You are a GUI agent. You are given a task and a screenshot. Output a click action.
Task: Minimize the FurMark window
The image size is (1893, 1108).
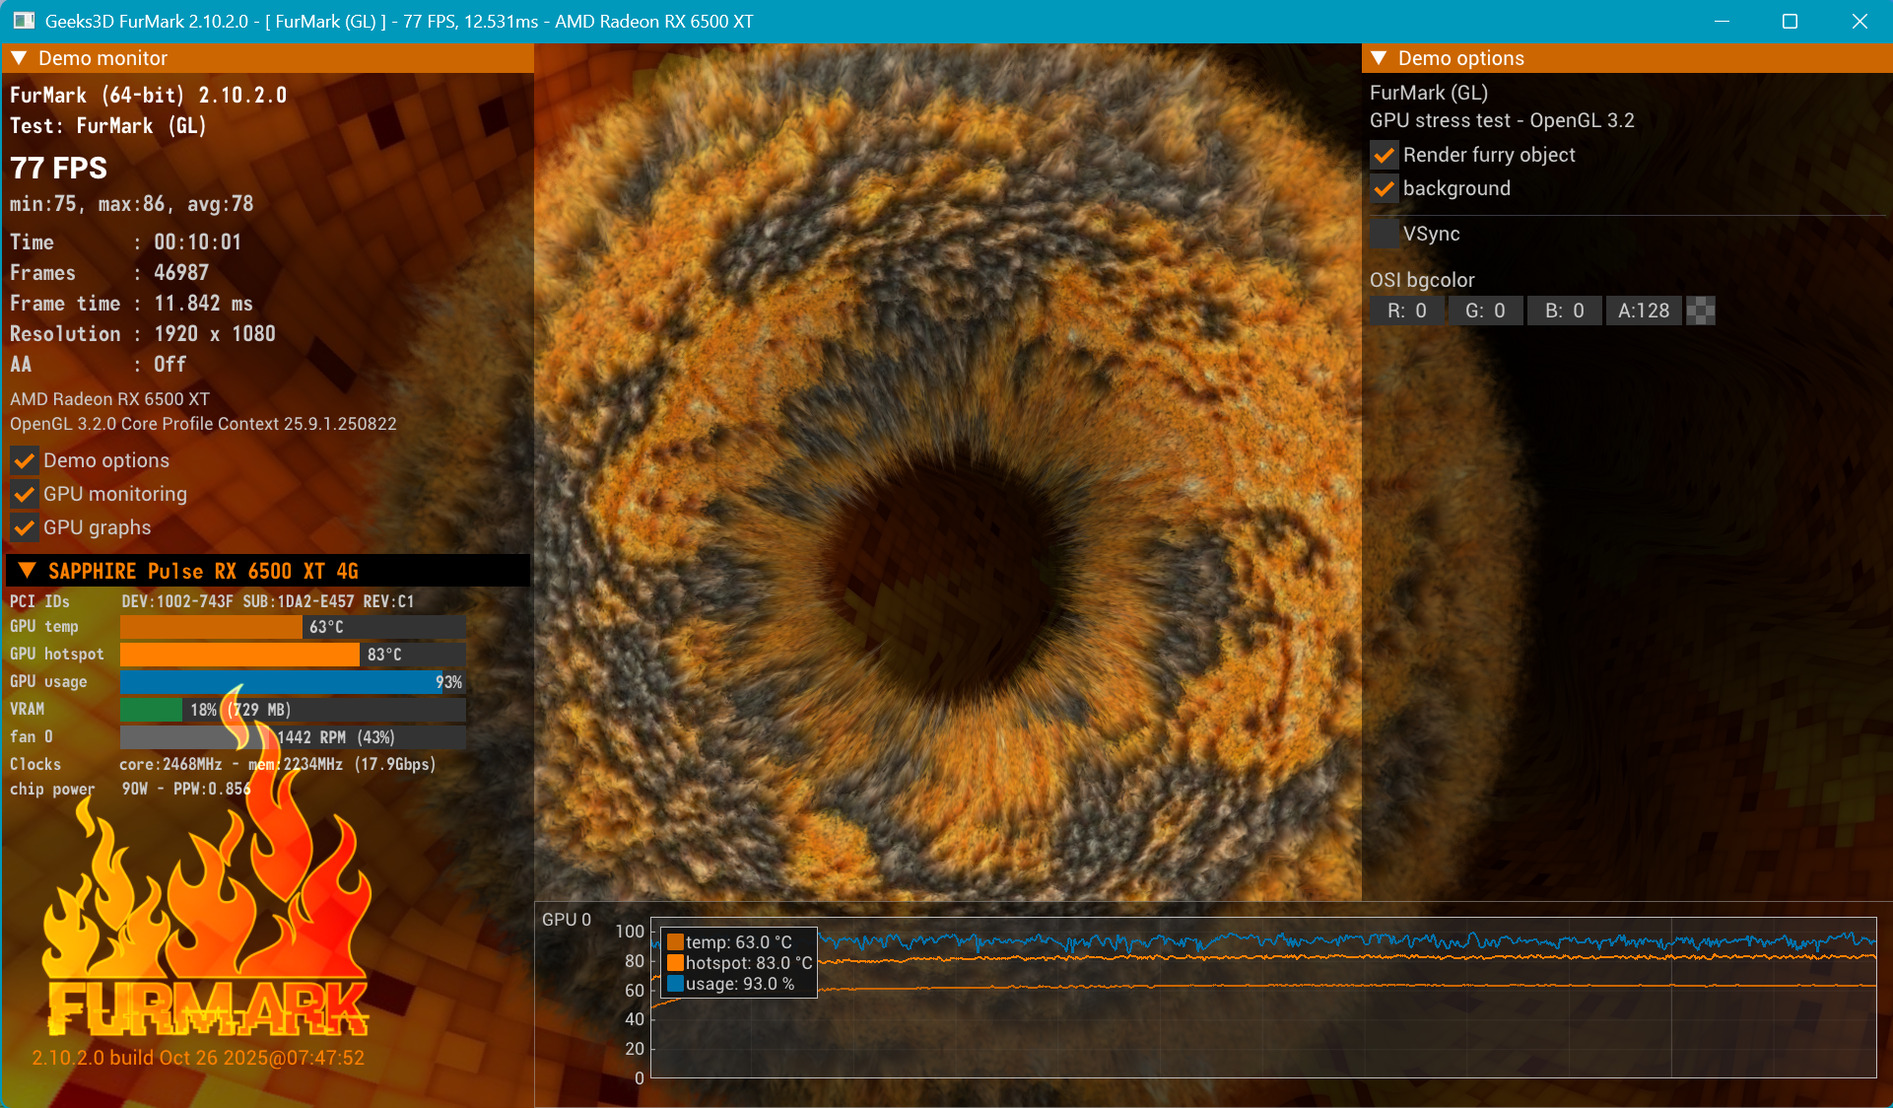click(1722, 21)
